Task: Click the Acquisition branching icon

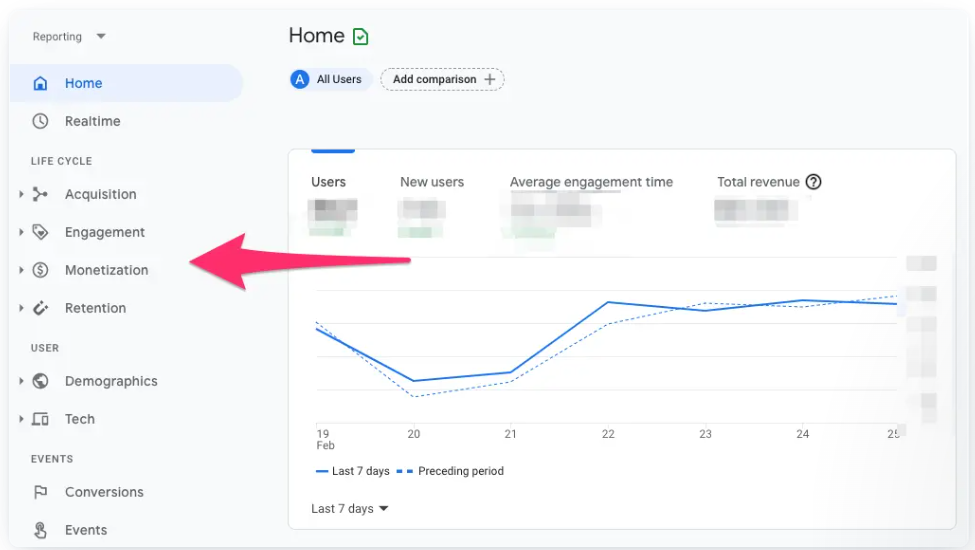Action: pos(40,195)
